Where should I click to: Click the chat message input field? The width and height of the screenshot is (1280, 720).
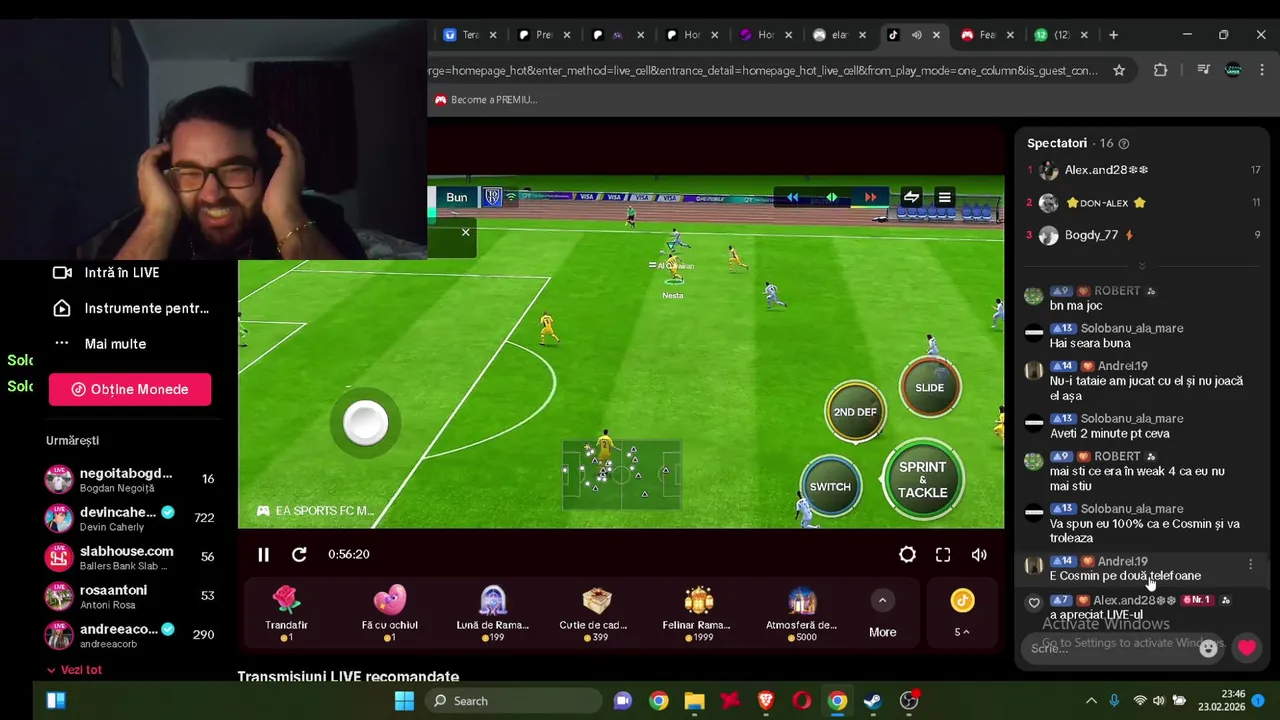[1110, 648]
